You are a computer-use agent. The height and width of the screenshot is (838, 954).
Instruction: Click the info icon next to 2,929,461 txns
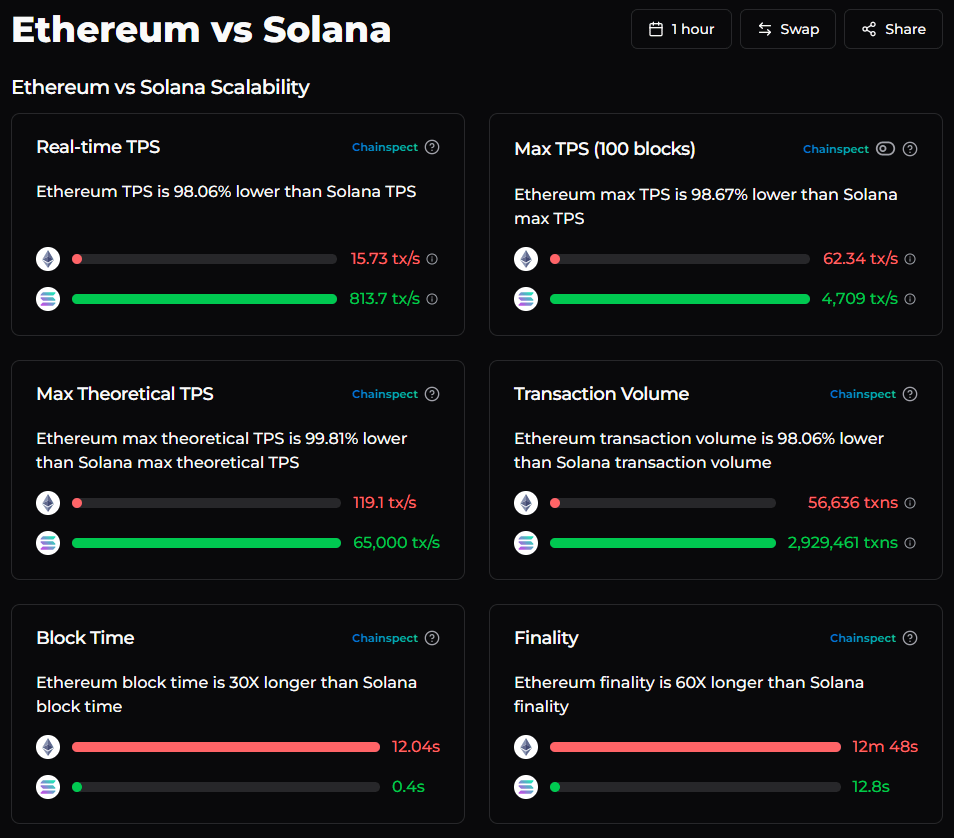click(909, 542)
